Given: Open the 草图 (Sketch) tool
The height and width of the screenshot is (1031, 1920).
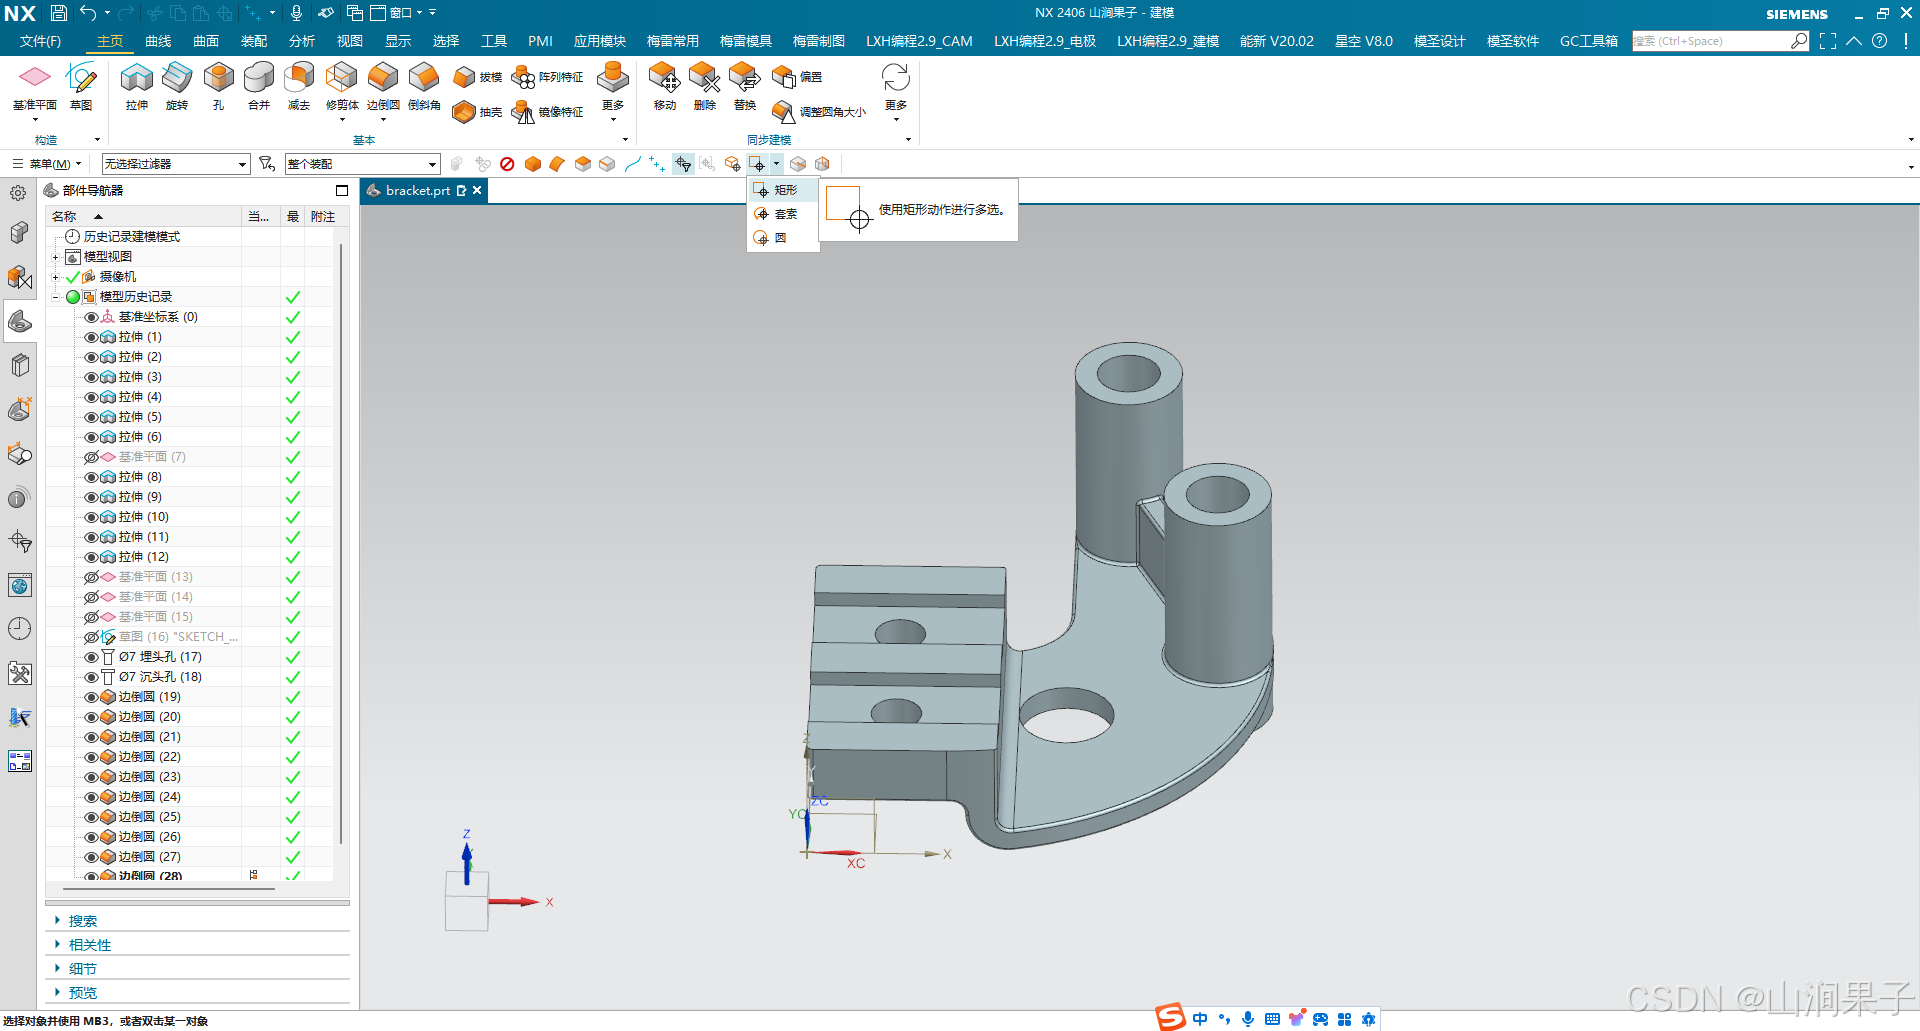Looking at the screenshot, I should tap(81, 86).
